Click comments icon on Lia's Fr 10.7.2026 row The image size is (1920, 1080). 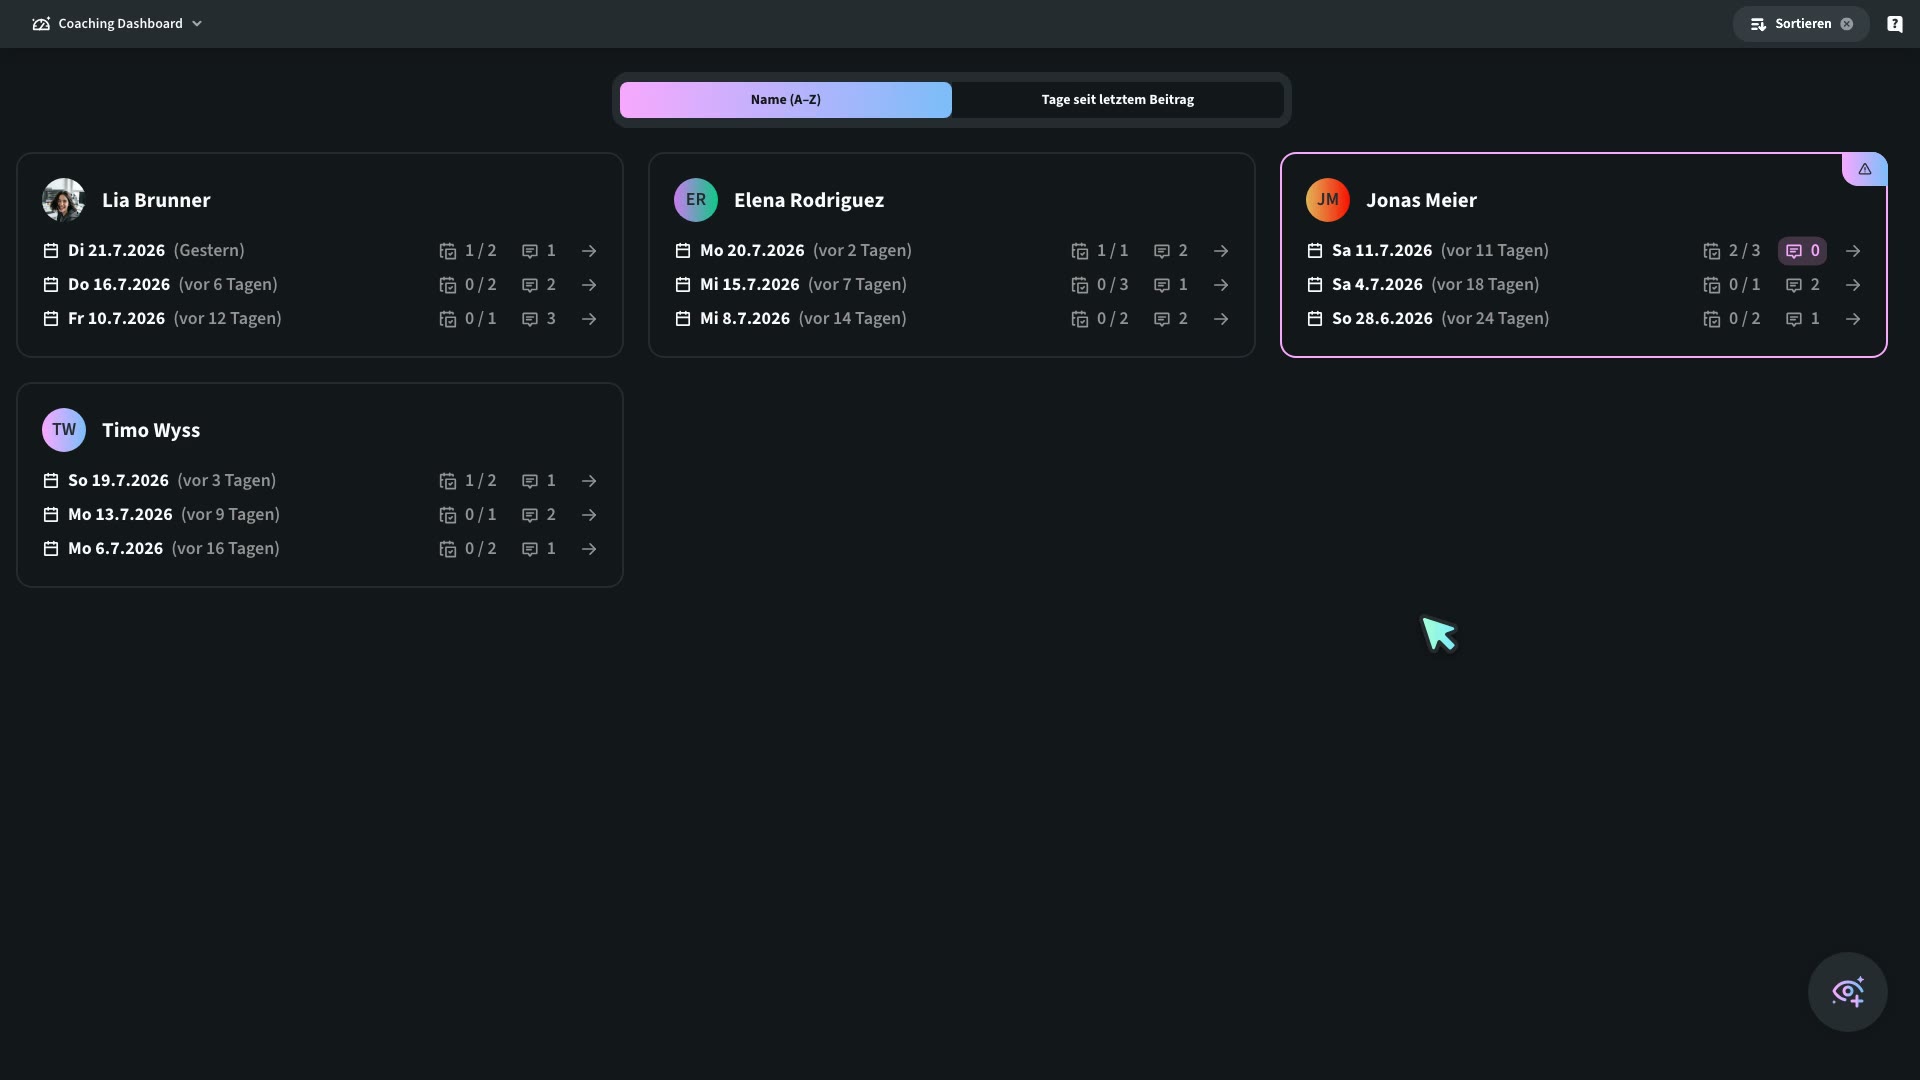[530, 319]
